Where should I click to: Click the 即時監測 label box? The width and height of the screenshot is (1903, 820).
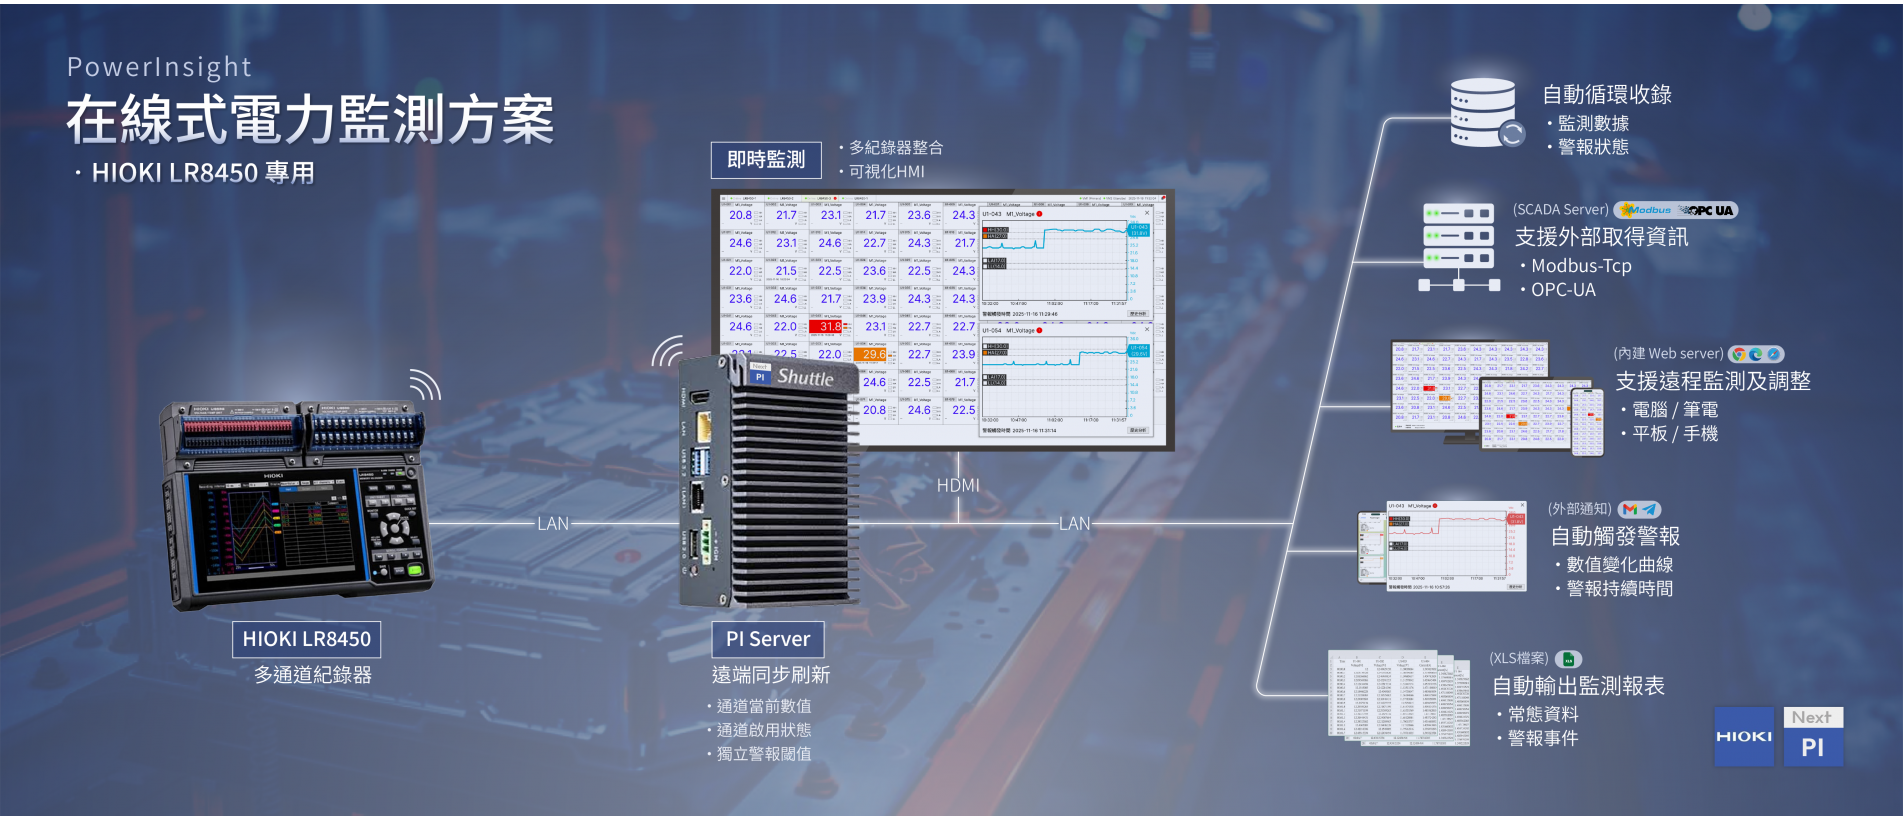pyautogui.click(x=766, y=160)
